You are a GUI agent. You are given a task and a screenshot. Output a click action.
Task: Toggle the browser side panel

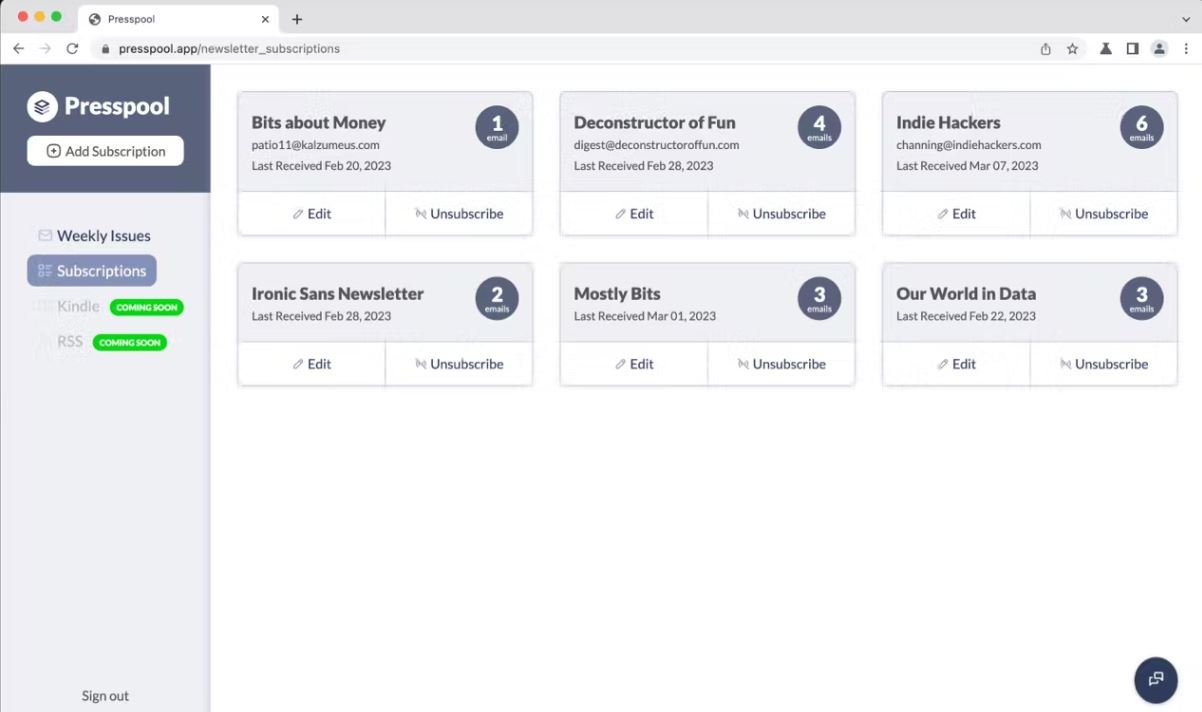click(x=1132, y=48)
